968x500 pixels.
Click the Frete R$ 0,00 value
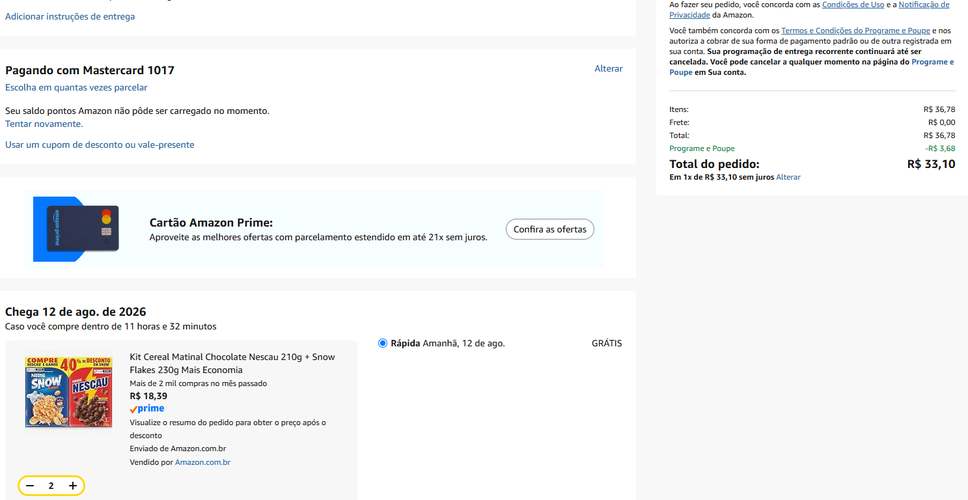(943, 122)
